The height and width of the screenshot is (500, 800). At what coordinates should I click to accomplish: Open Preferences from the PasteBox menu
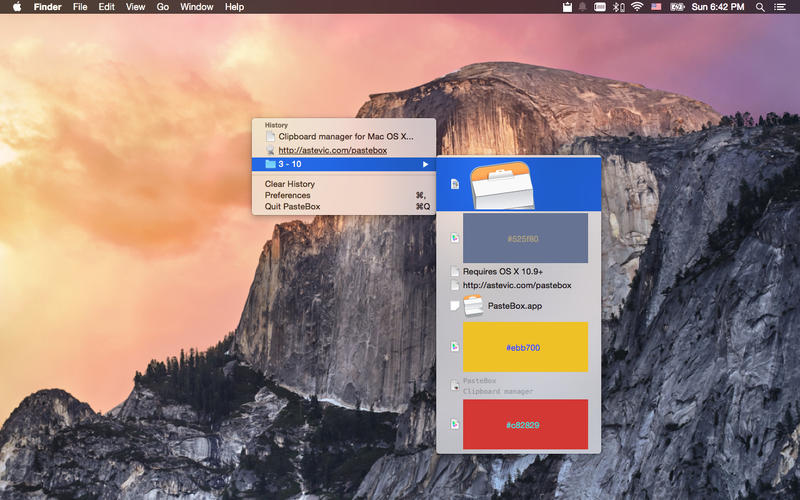coord(287,195)
